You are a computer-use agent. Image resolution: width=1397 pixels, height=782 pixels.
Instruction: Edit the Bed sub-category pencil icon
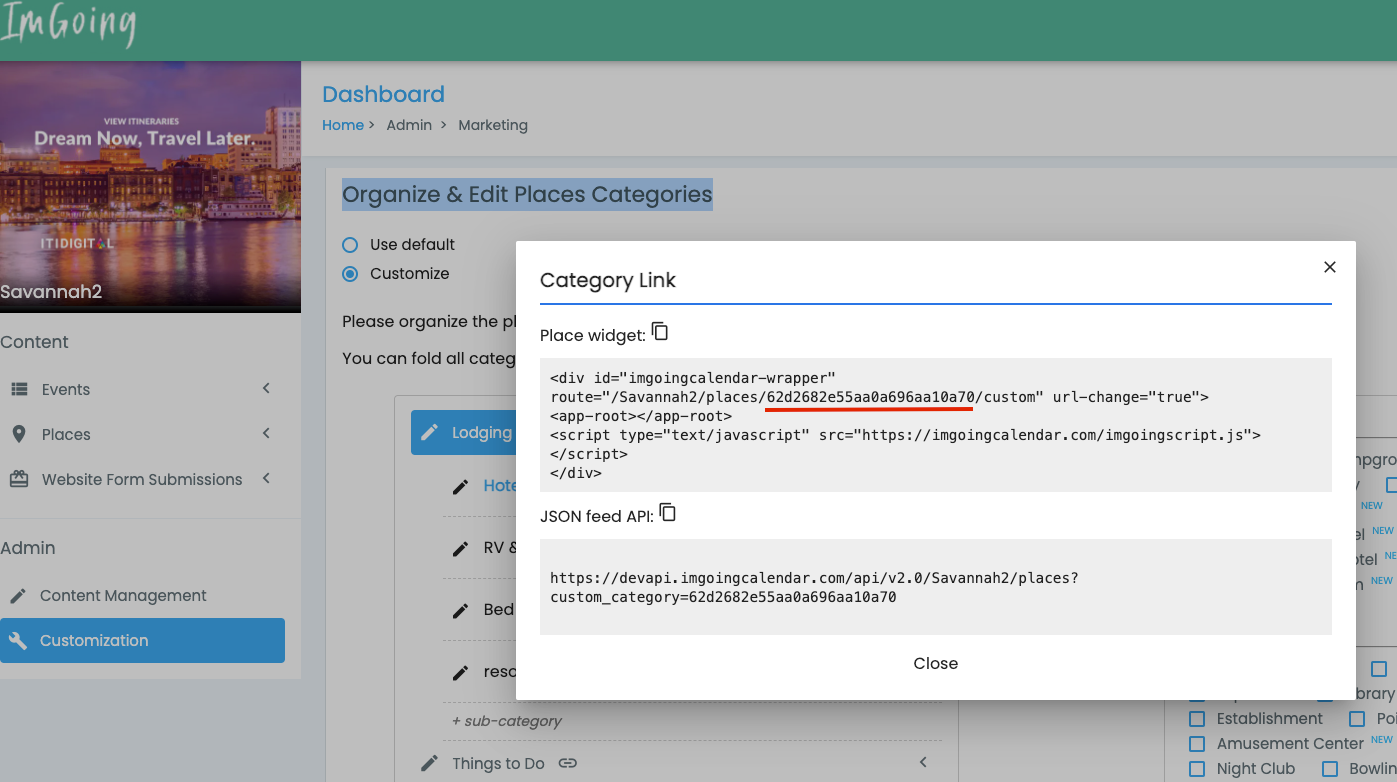[461, 610]
